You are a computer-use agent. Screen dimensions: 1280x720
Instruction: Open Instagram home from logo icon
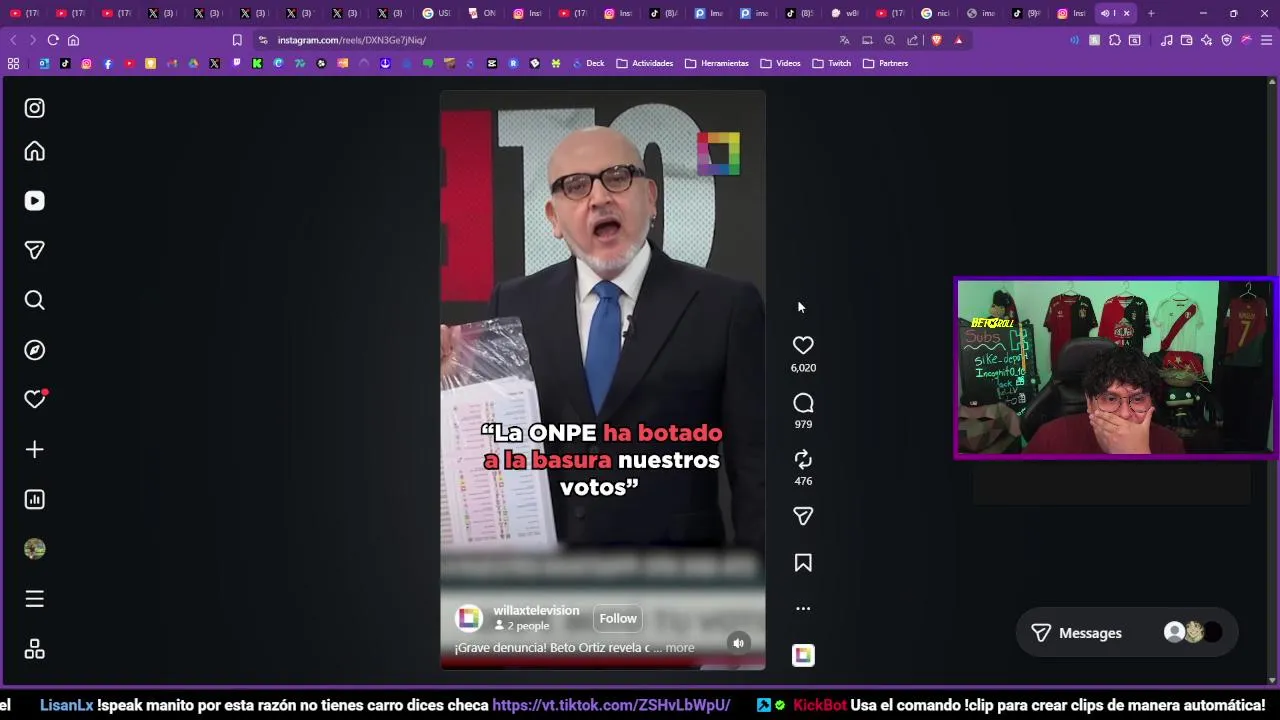(x=35, y=108)
